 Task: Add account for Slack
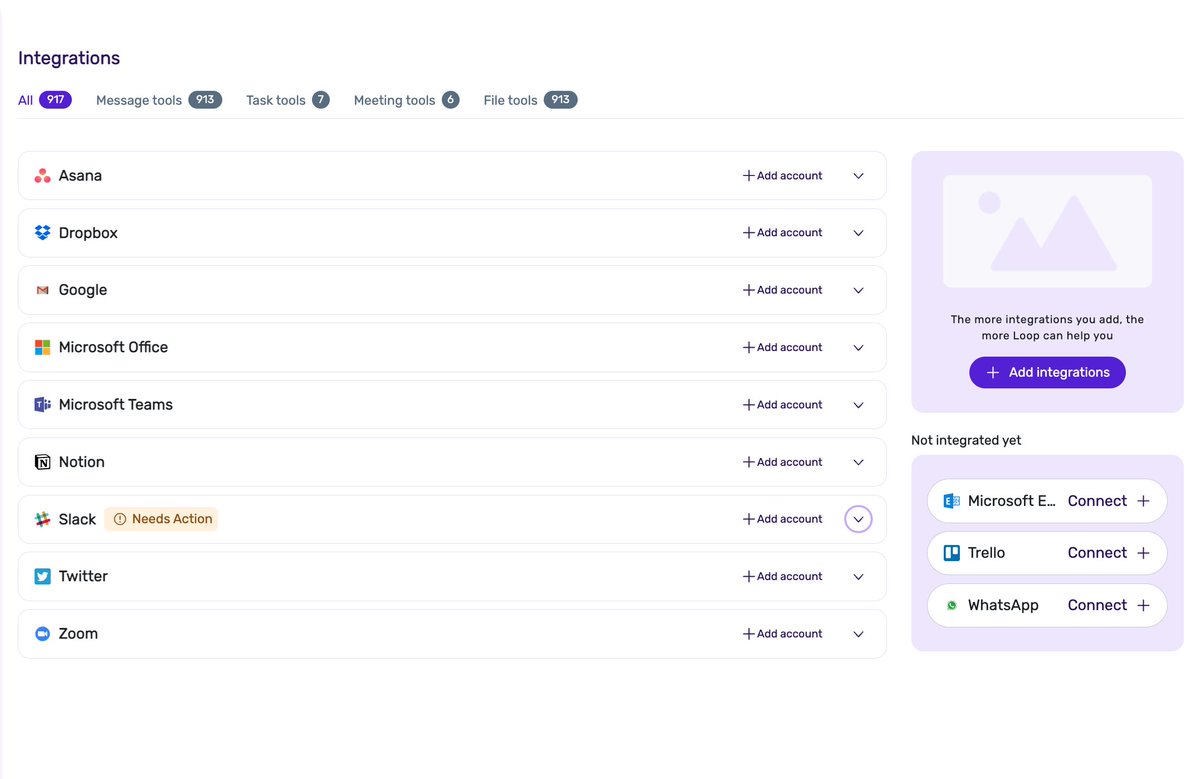(782, 519)
